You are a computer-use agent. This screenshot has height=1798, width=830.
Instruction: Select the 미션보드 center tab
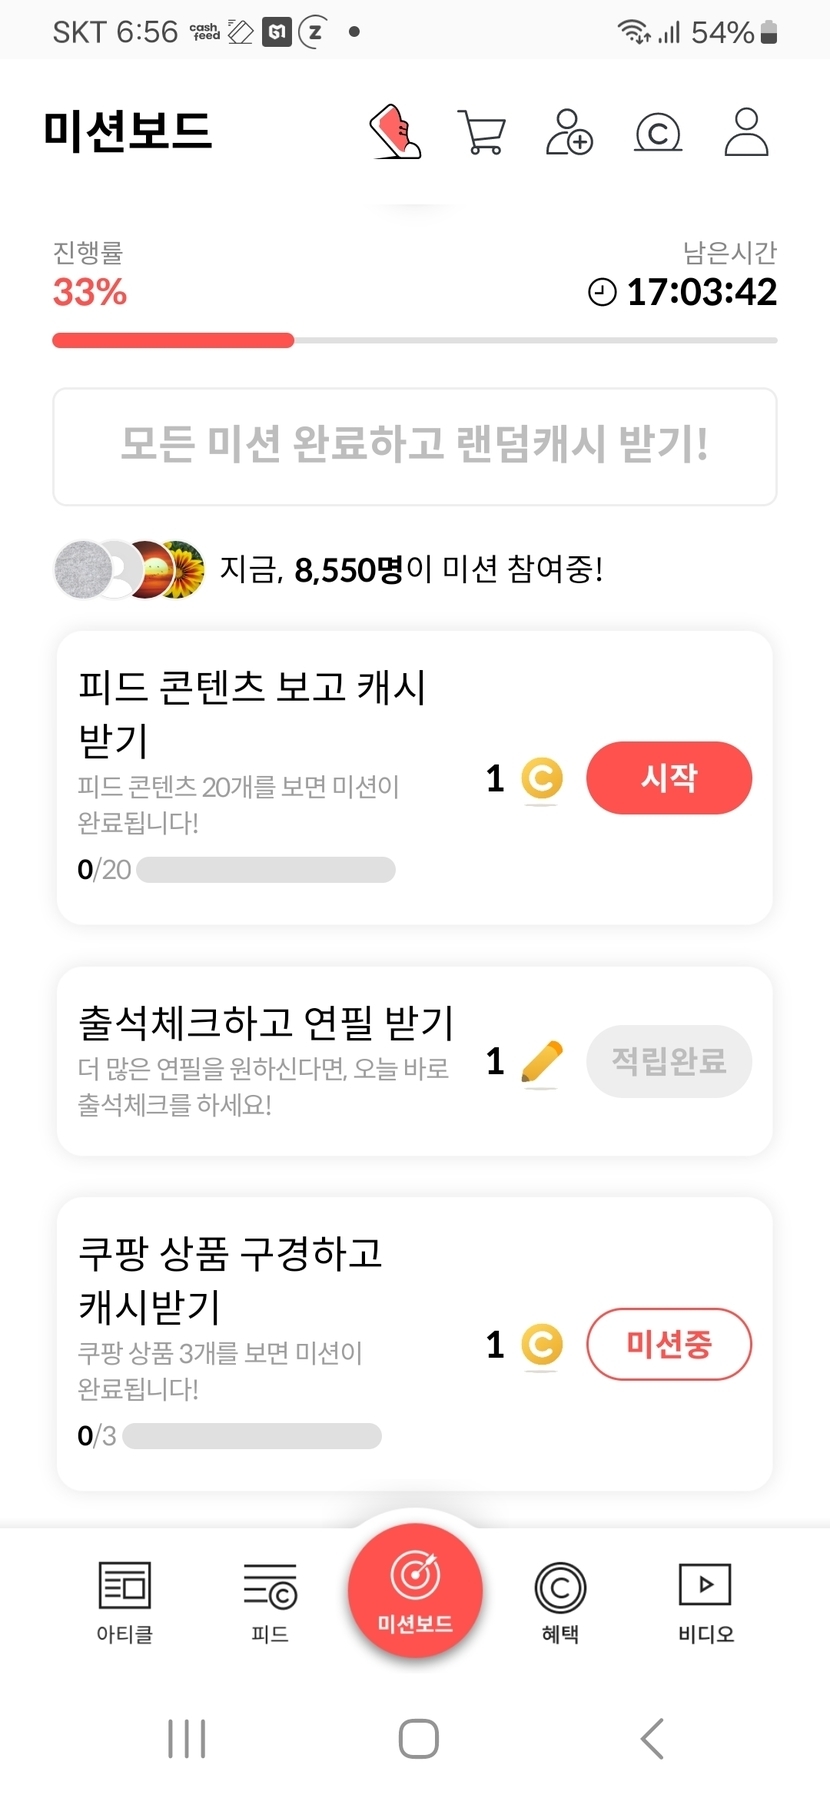tap(415, 1591)
